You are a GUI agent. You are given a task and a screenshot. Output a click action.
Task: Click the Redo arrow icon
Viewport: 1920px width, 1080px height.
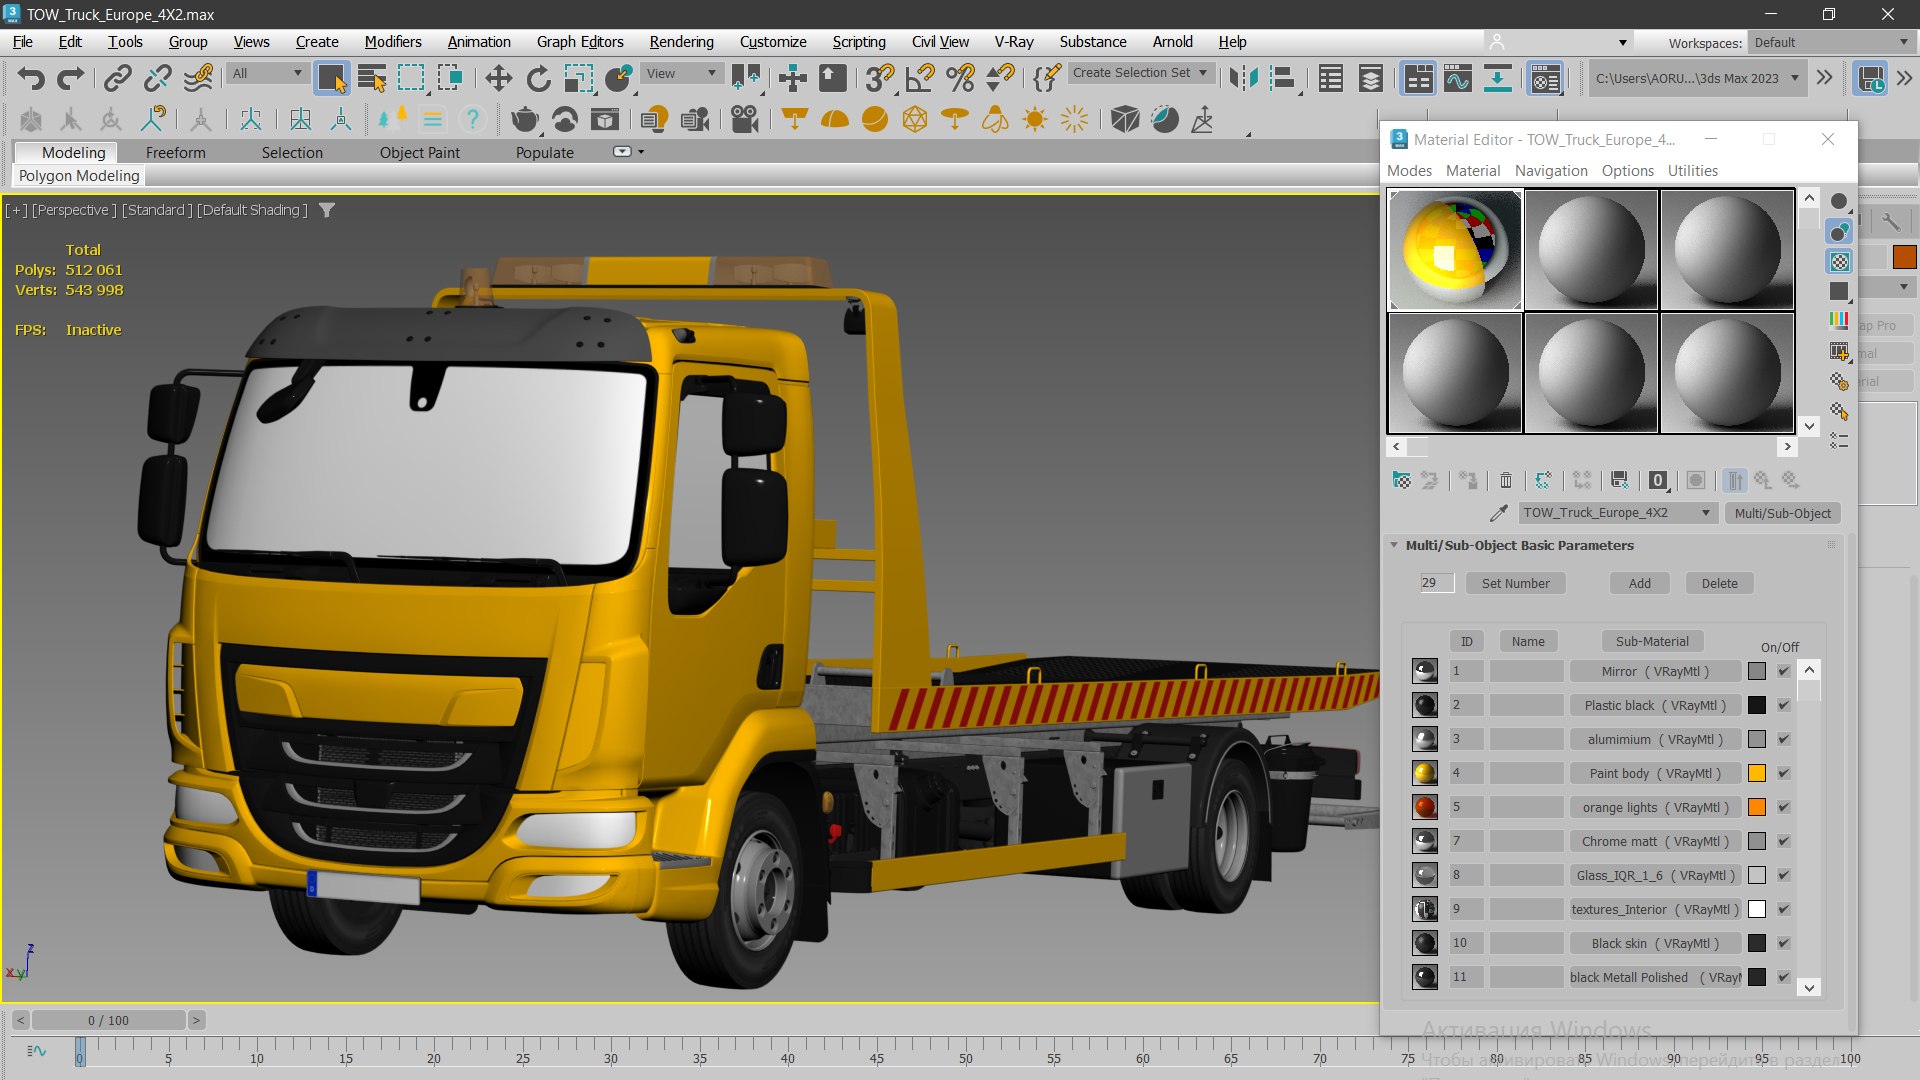pyautogui.click(x=70, y=78)
